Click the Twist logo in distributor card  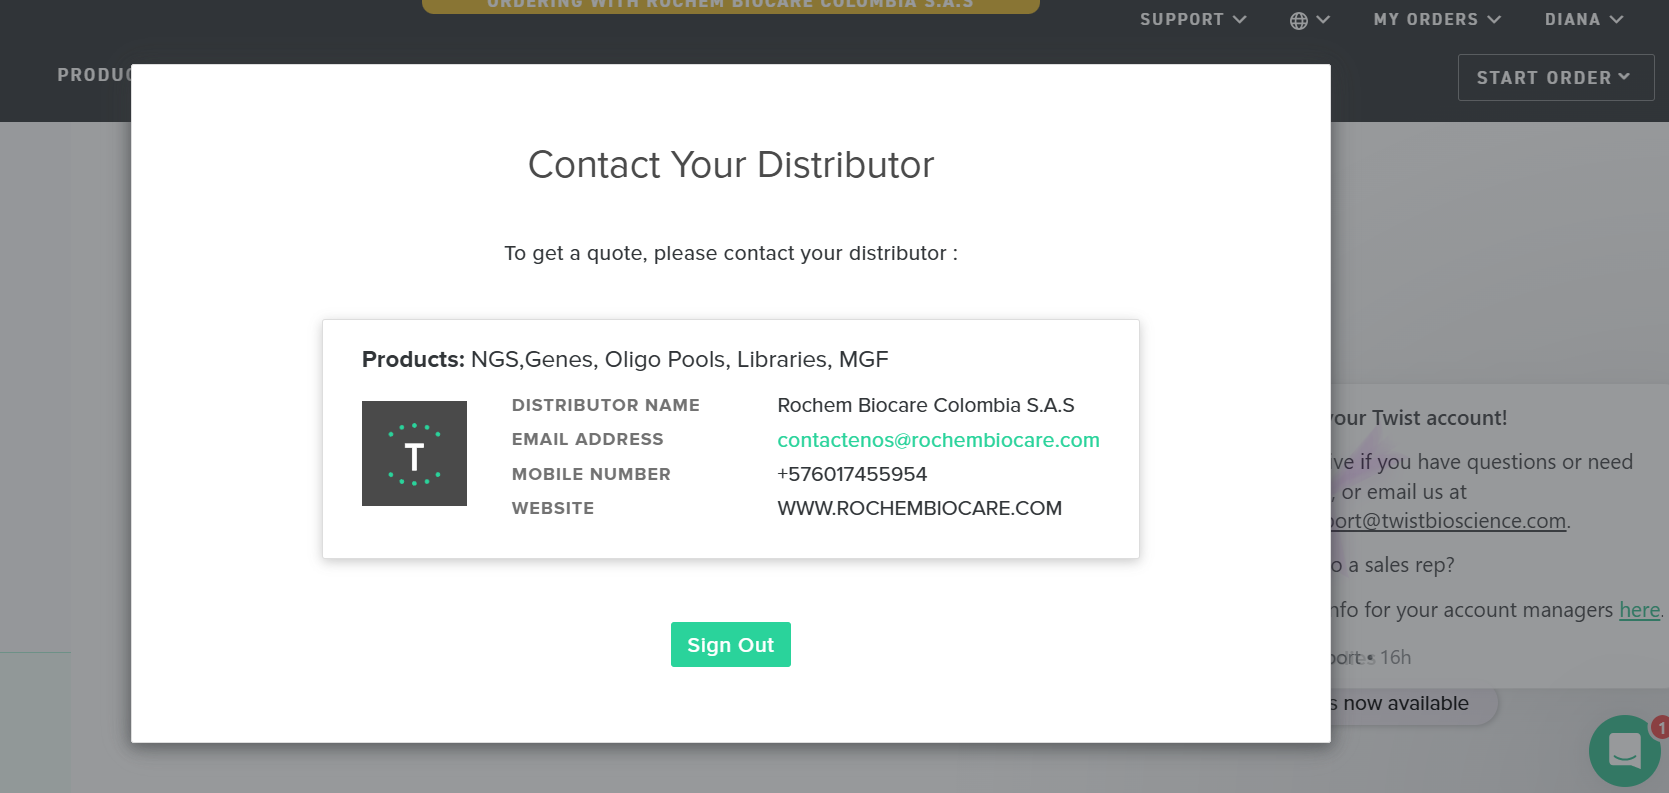tap(414, 454)
